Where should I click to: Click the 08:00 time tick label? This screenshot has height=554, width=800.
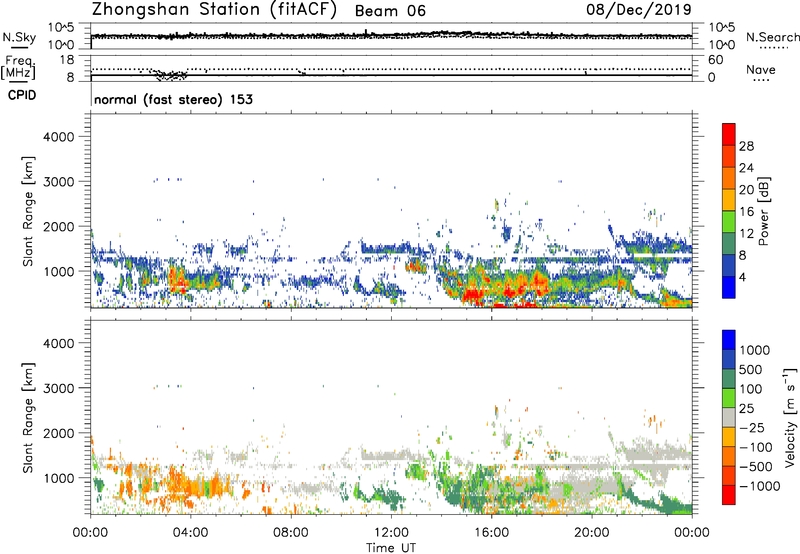[291, 533]
